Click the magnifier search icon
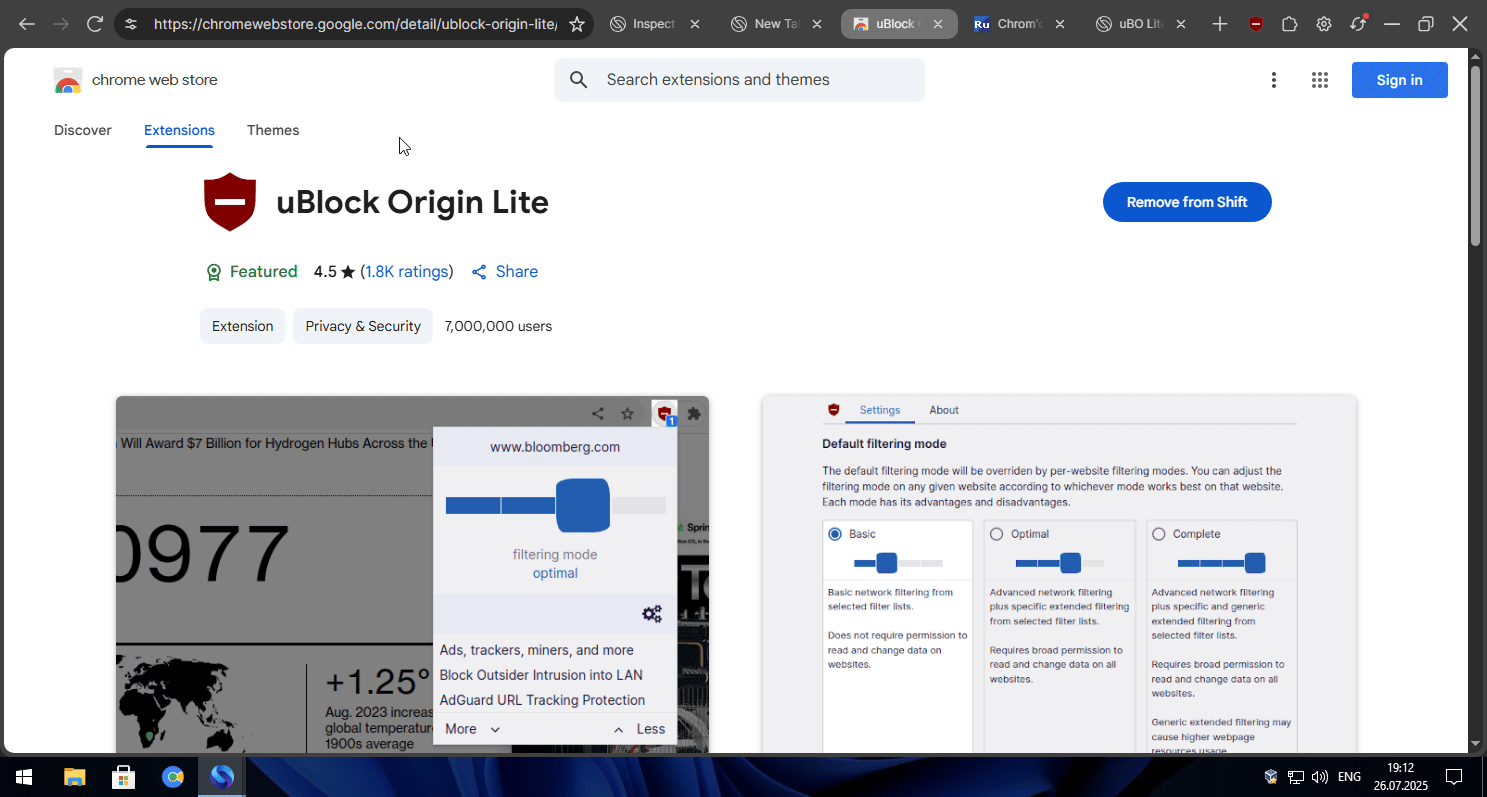This screenshot has height=797, width=1487. 578,80
